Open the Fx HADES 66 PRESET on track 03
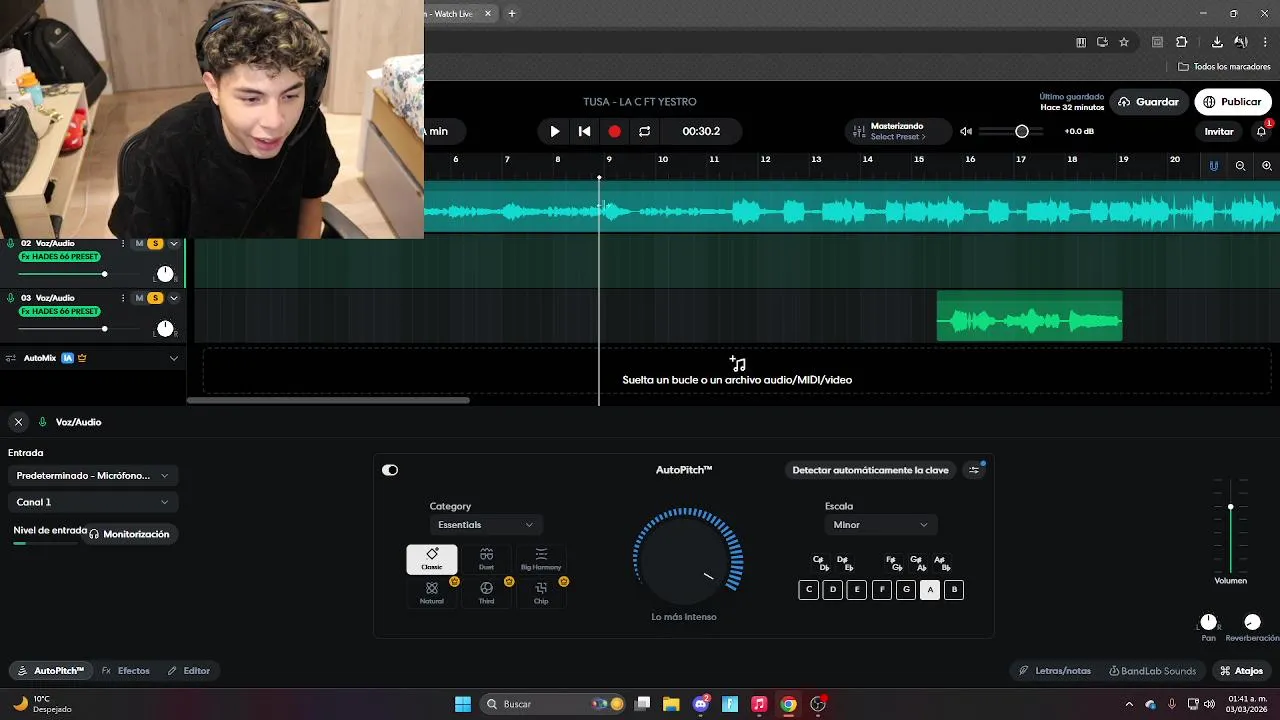 click(59, 311)
